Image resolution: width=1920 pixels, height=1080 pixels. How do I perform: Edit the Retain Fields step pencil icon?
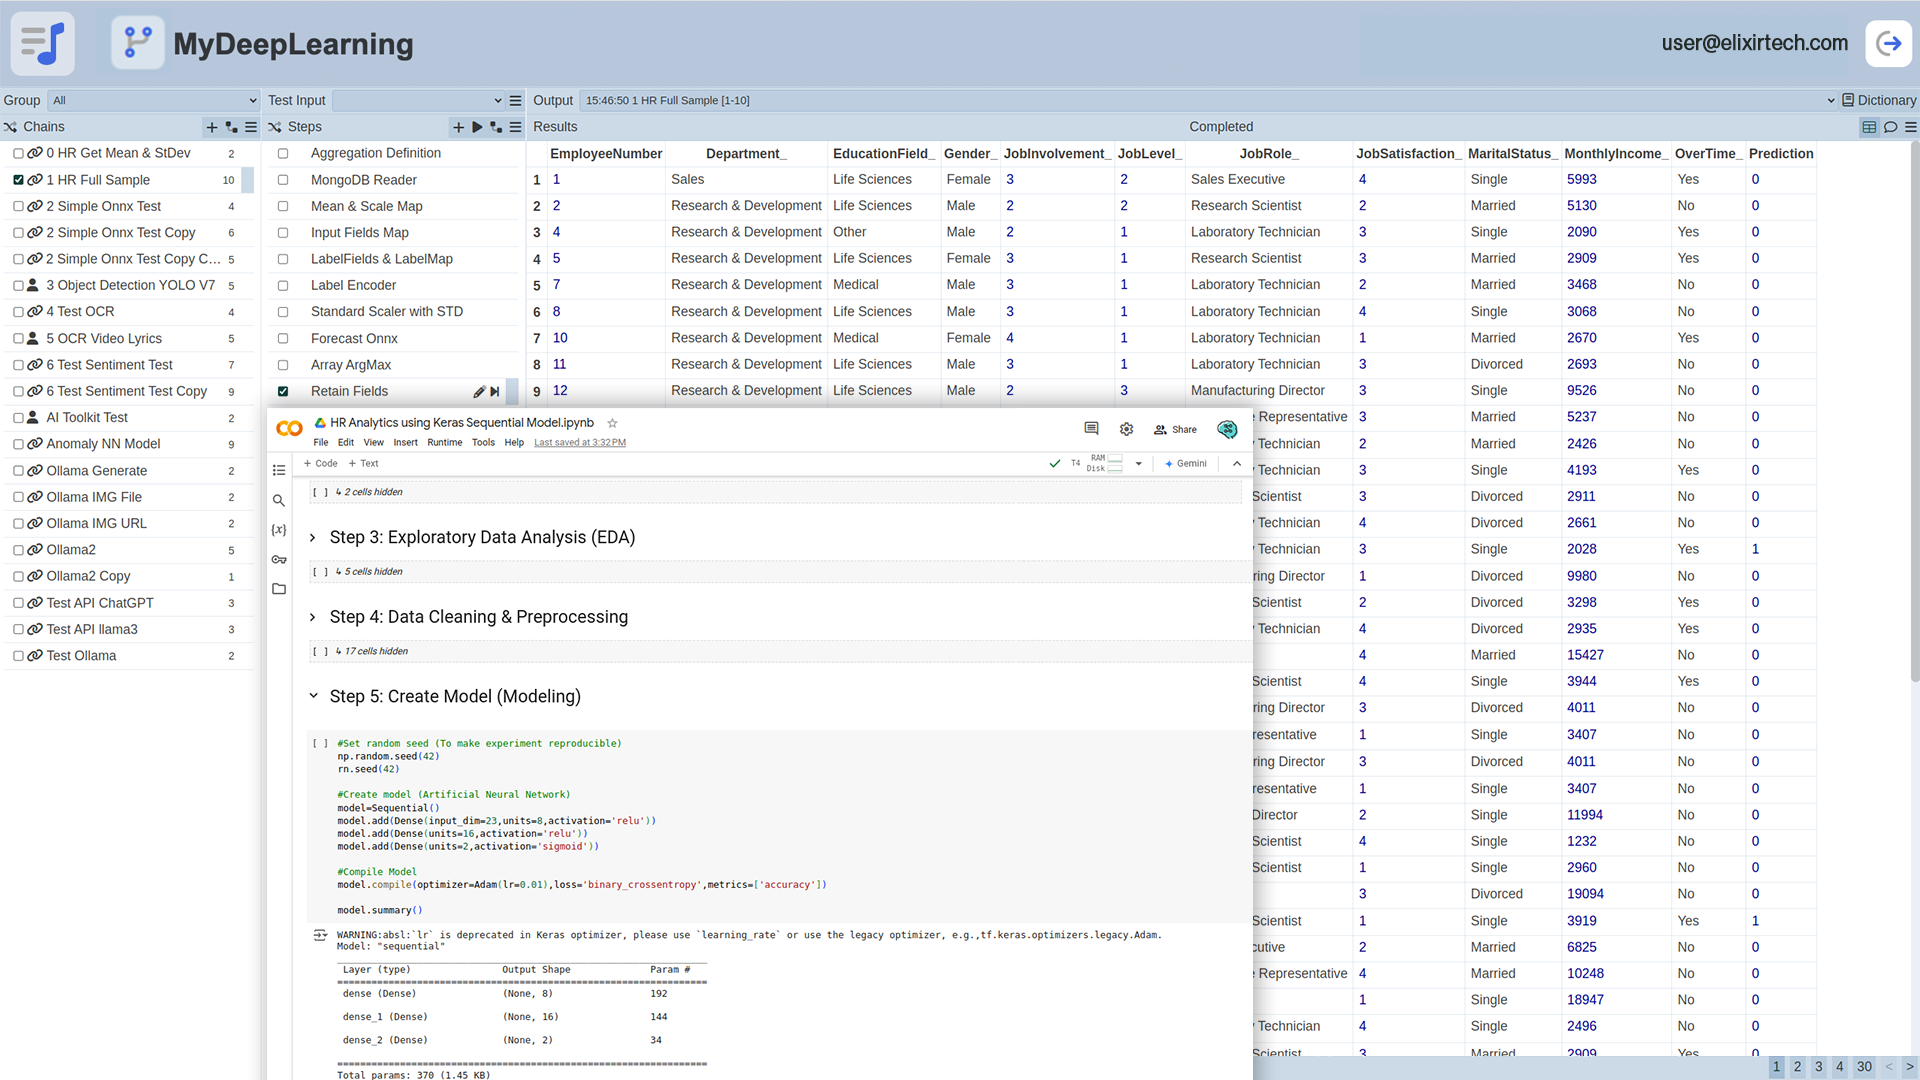click(x=479, y=391)
